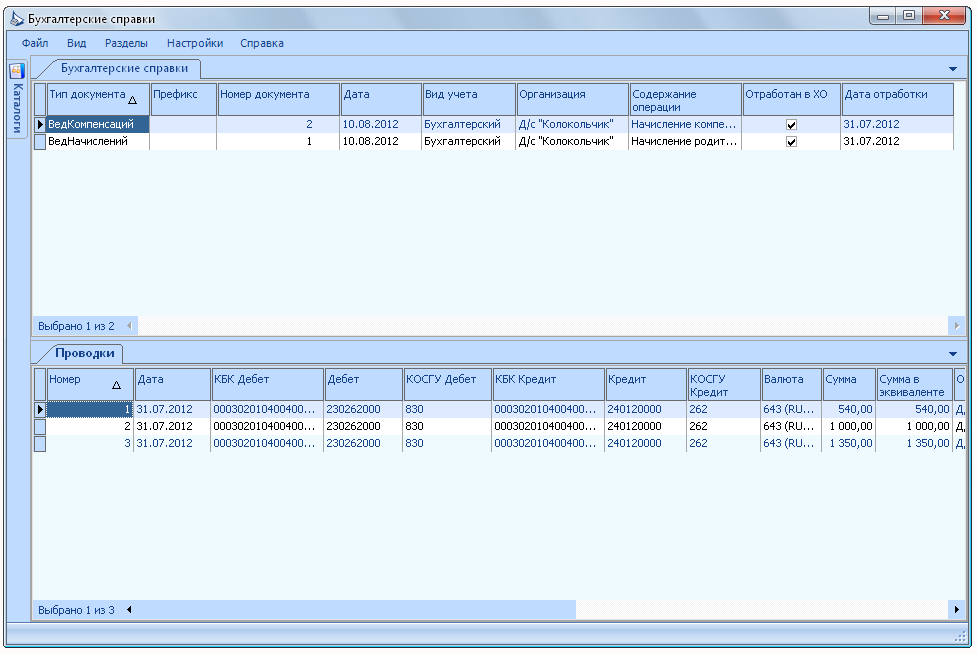Sort by Префикс column header
The width and height of the screenshot is (977, 654).
click(x=184, y=100)
